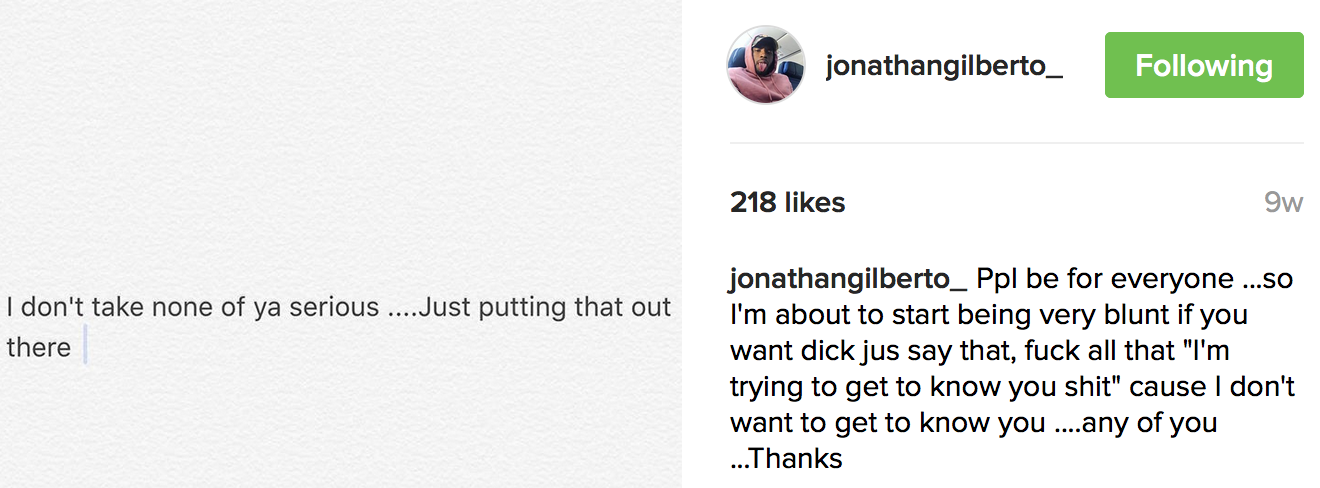Click jonathangilberto_ username beside the avatar
Image resolution: width=1320 pixels, height=488 pixels.
(x=944, y=66)
